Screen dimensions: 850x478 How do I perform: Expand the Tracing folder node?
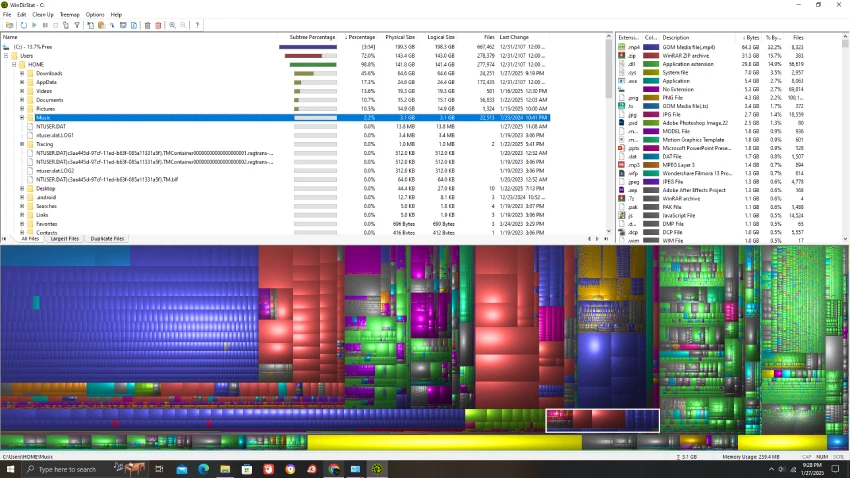22,144
